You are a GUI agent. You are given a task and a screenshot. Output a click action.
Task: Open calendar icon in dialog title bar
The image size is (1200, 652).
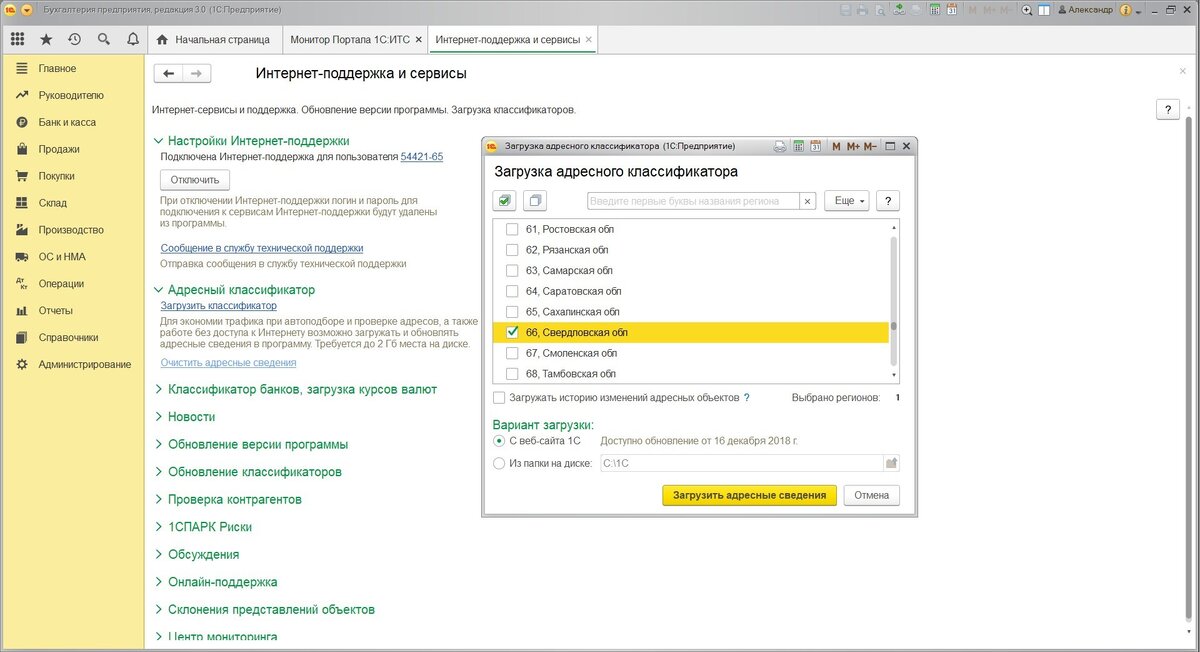(815, 146)
